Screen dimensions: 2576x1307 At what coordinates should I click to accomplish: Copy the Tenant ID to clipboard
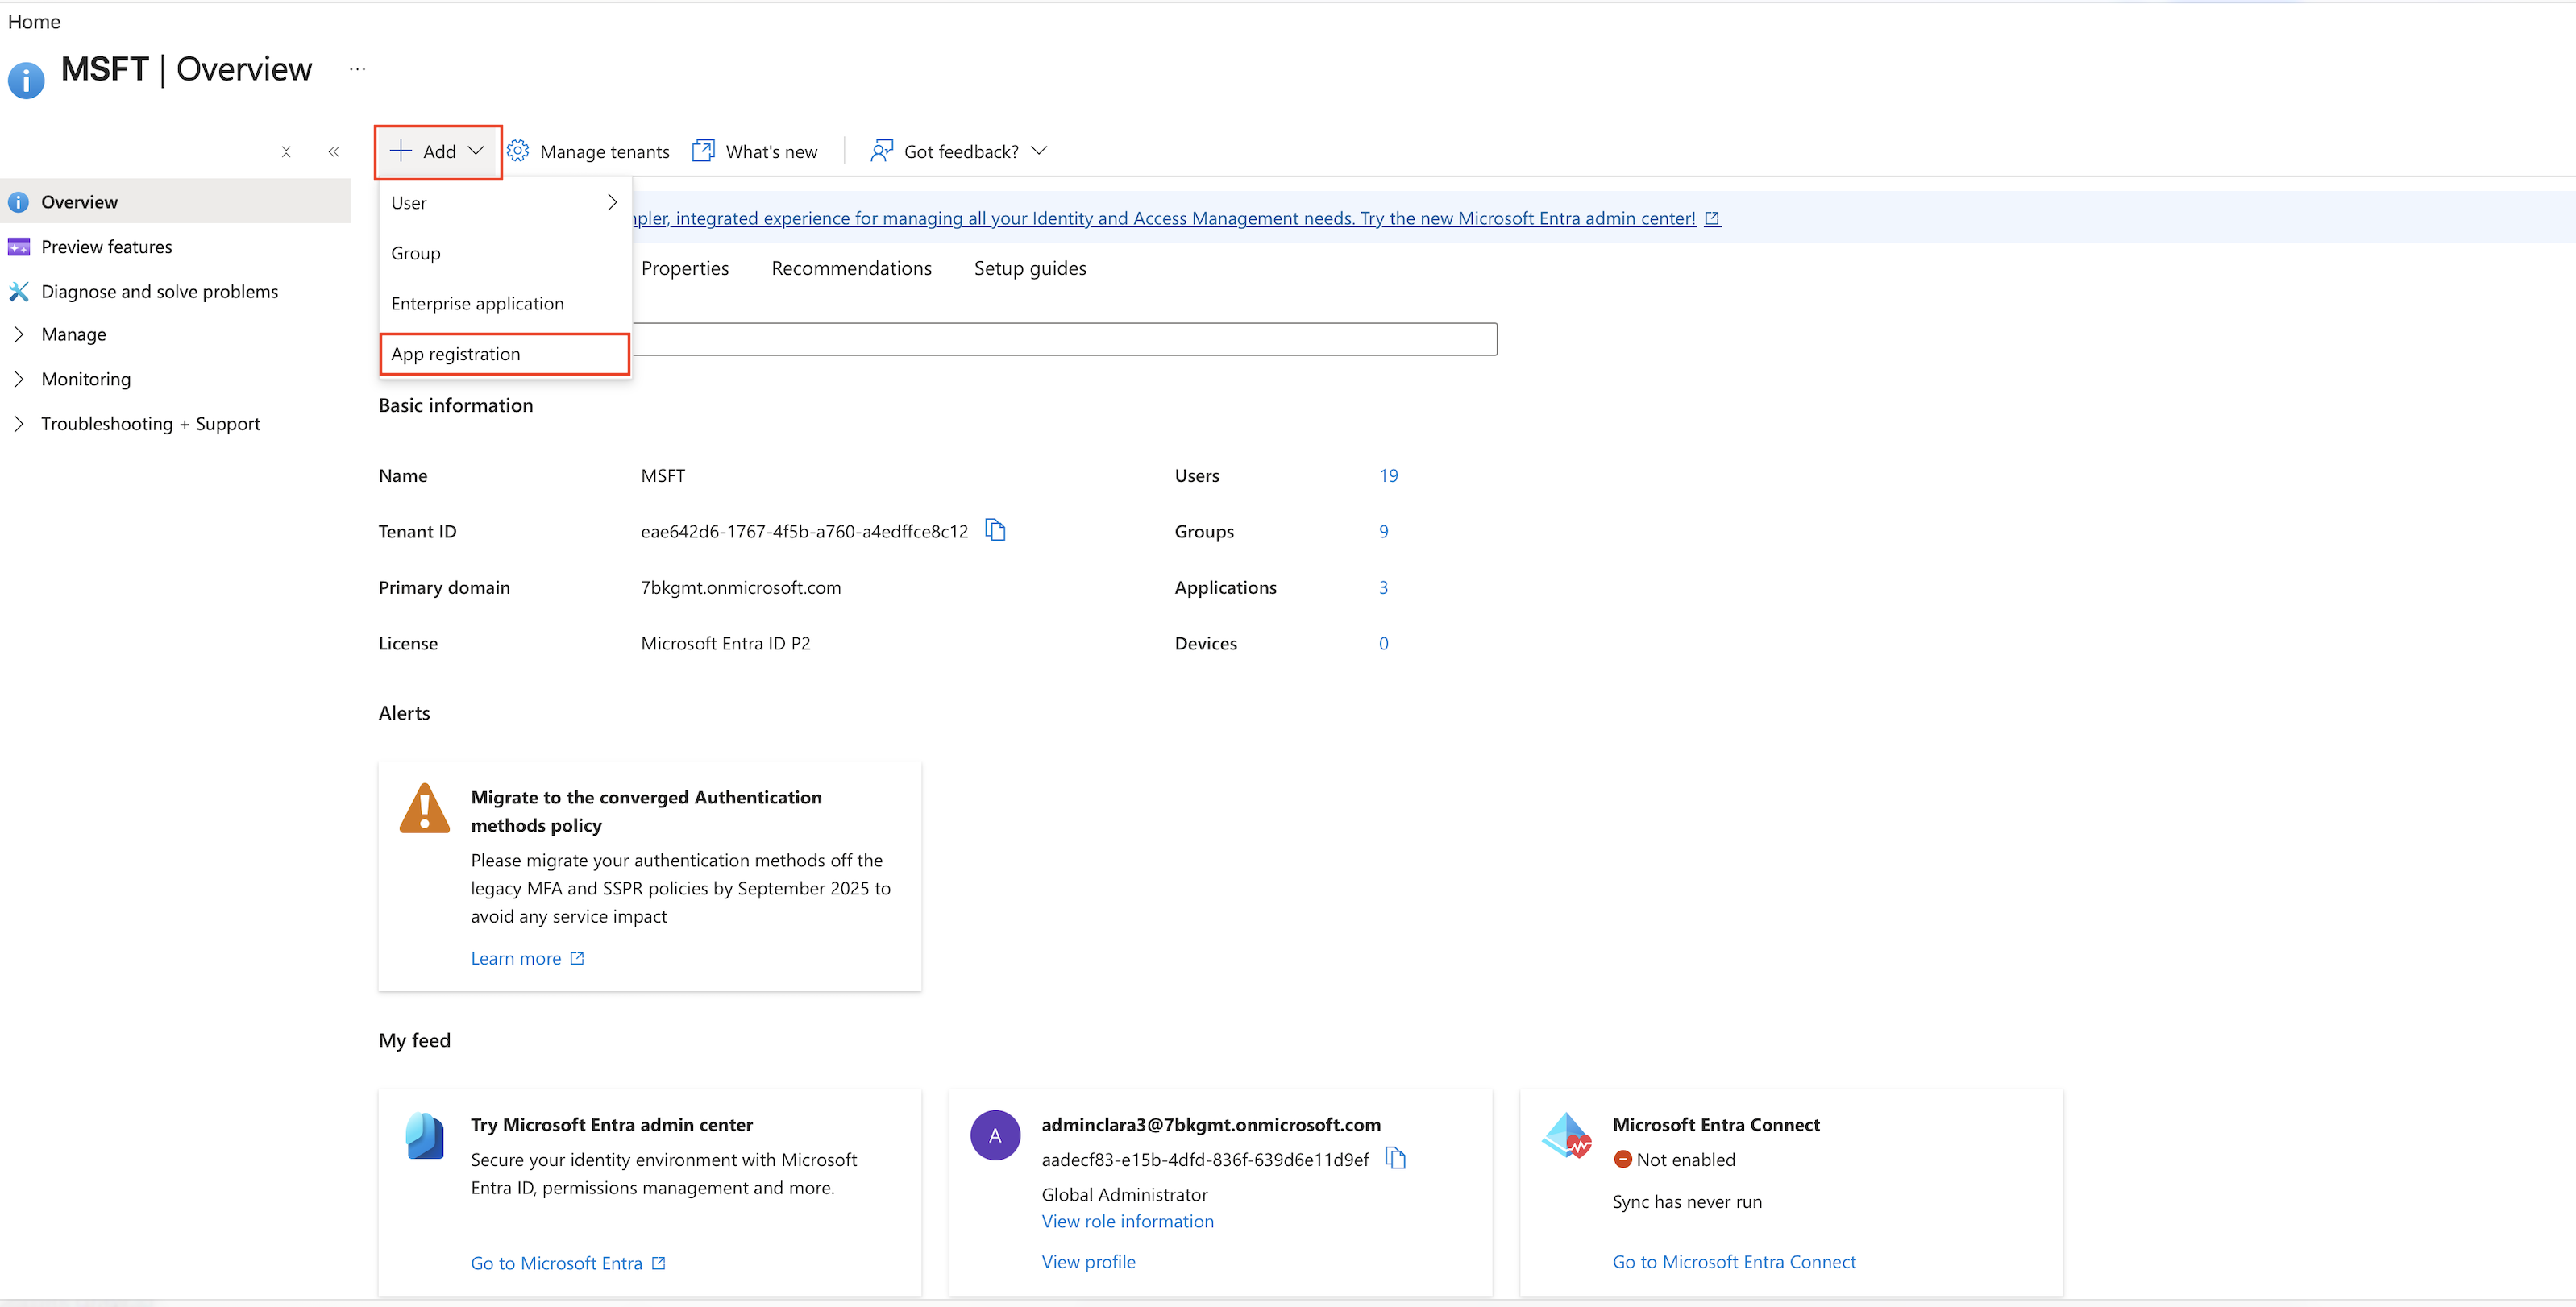pyautogui.click(x=995, y=530)
